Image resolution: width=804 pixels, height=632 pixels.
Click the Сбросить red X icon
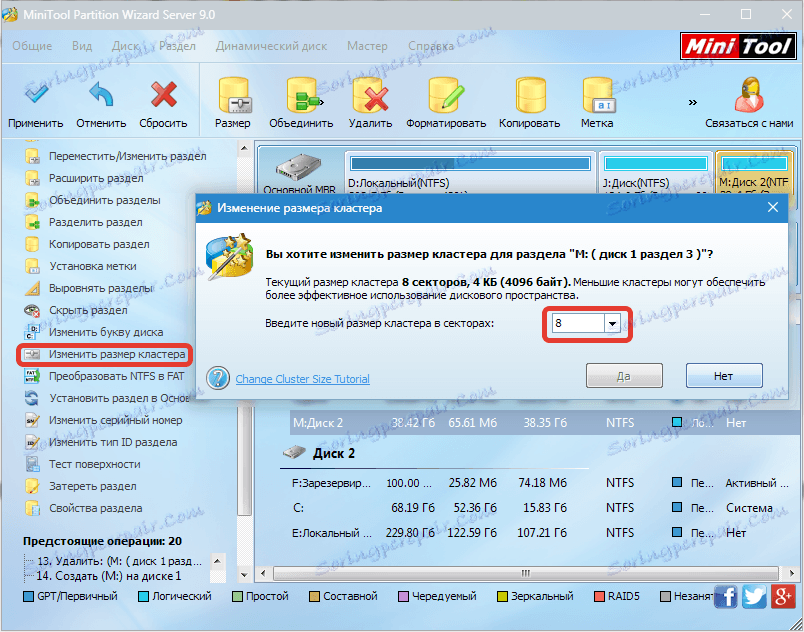click(164, 94)
